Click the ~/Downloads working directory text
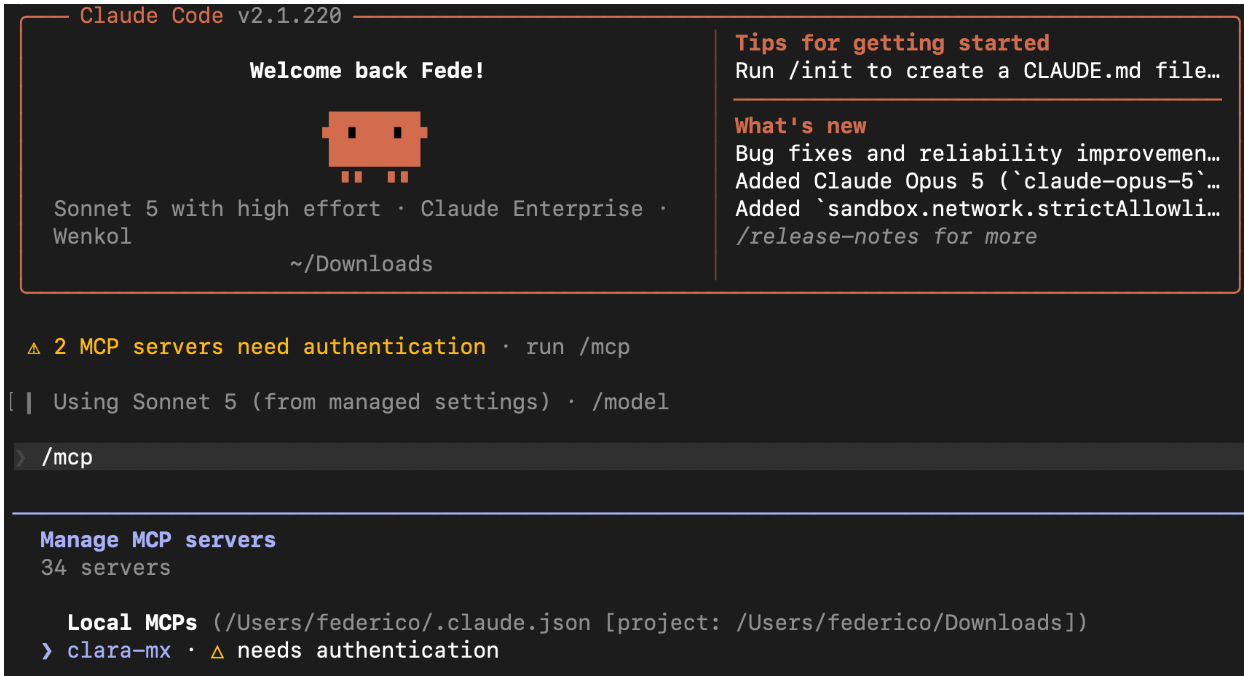Screen dimensions: 1244x676 (x=361, y=264)
